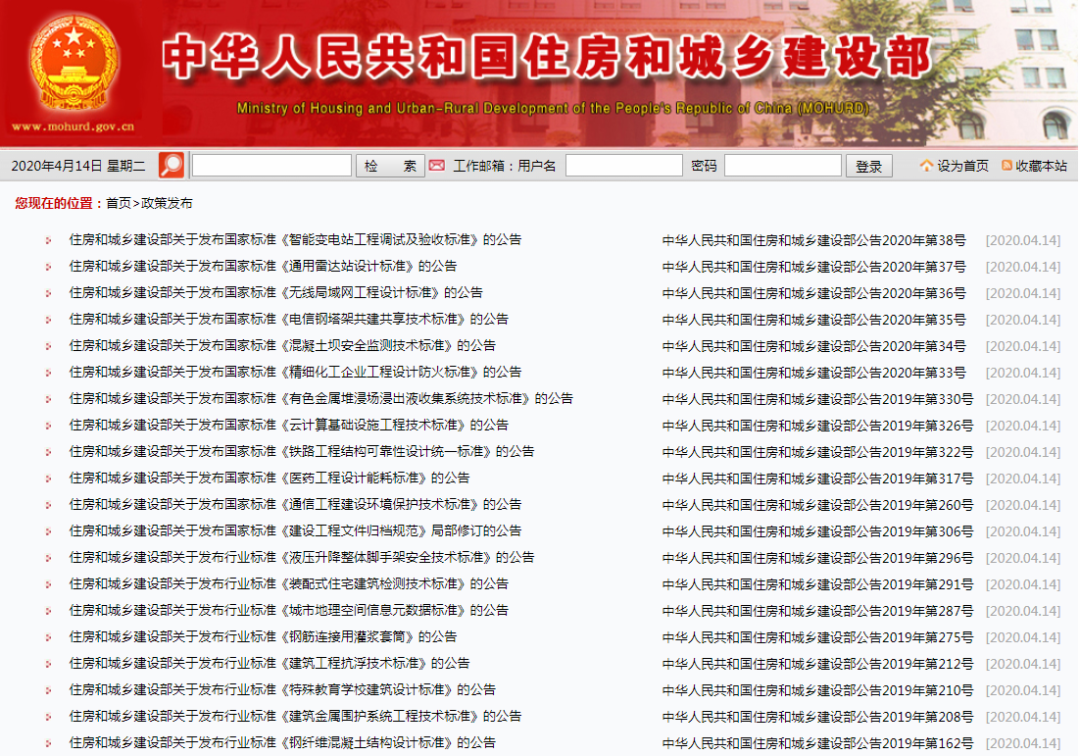Focus the search keyword input field
The width and height of the screenshot is (1080, 756).
(x=271, y=166)
